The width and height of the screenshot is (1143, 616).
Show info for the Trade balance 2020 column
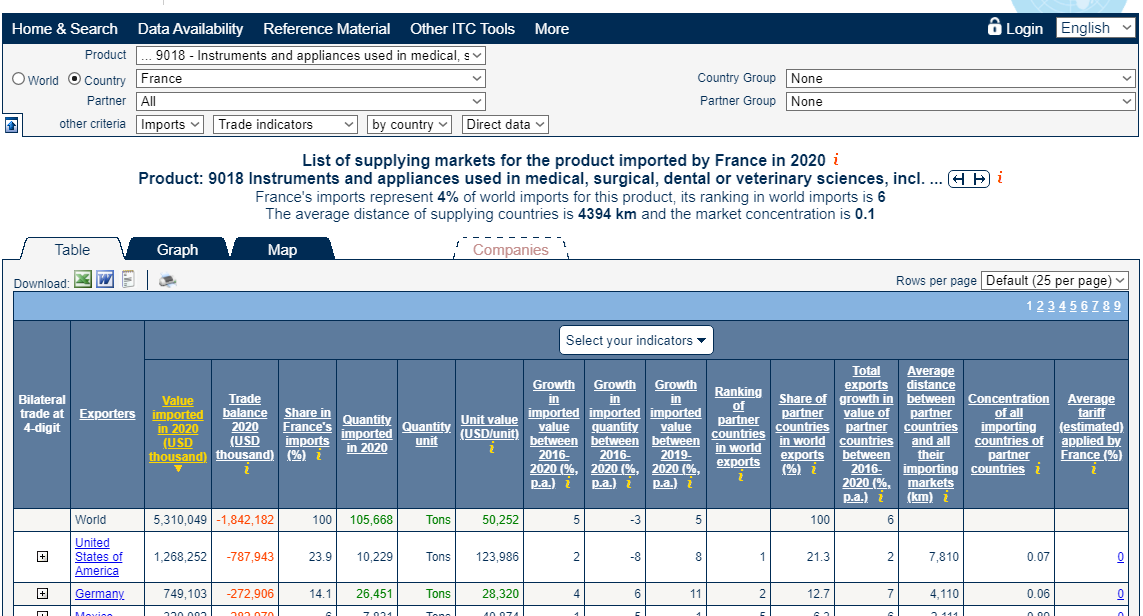tap(246, 469)
